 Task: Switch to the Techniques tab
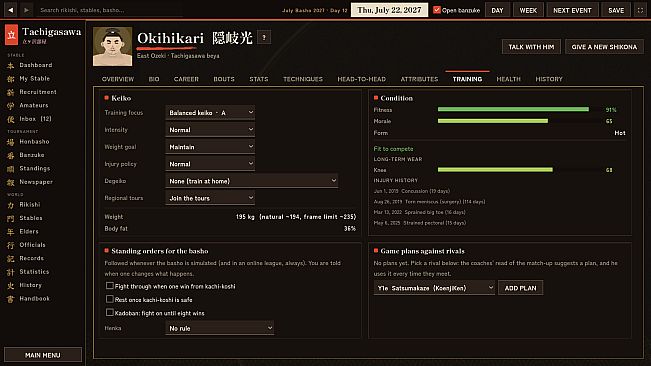tap(303, 79)
